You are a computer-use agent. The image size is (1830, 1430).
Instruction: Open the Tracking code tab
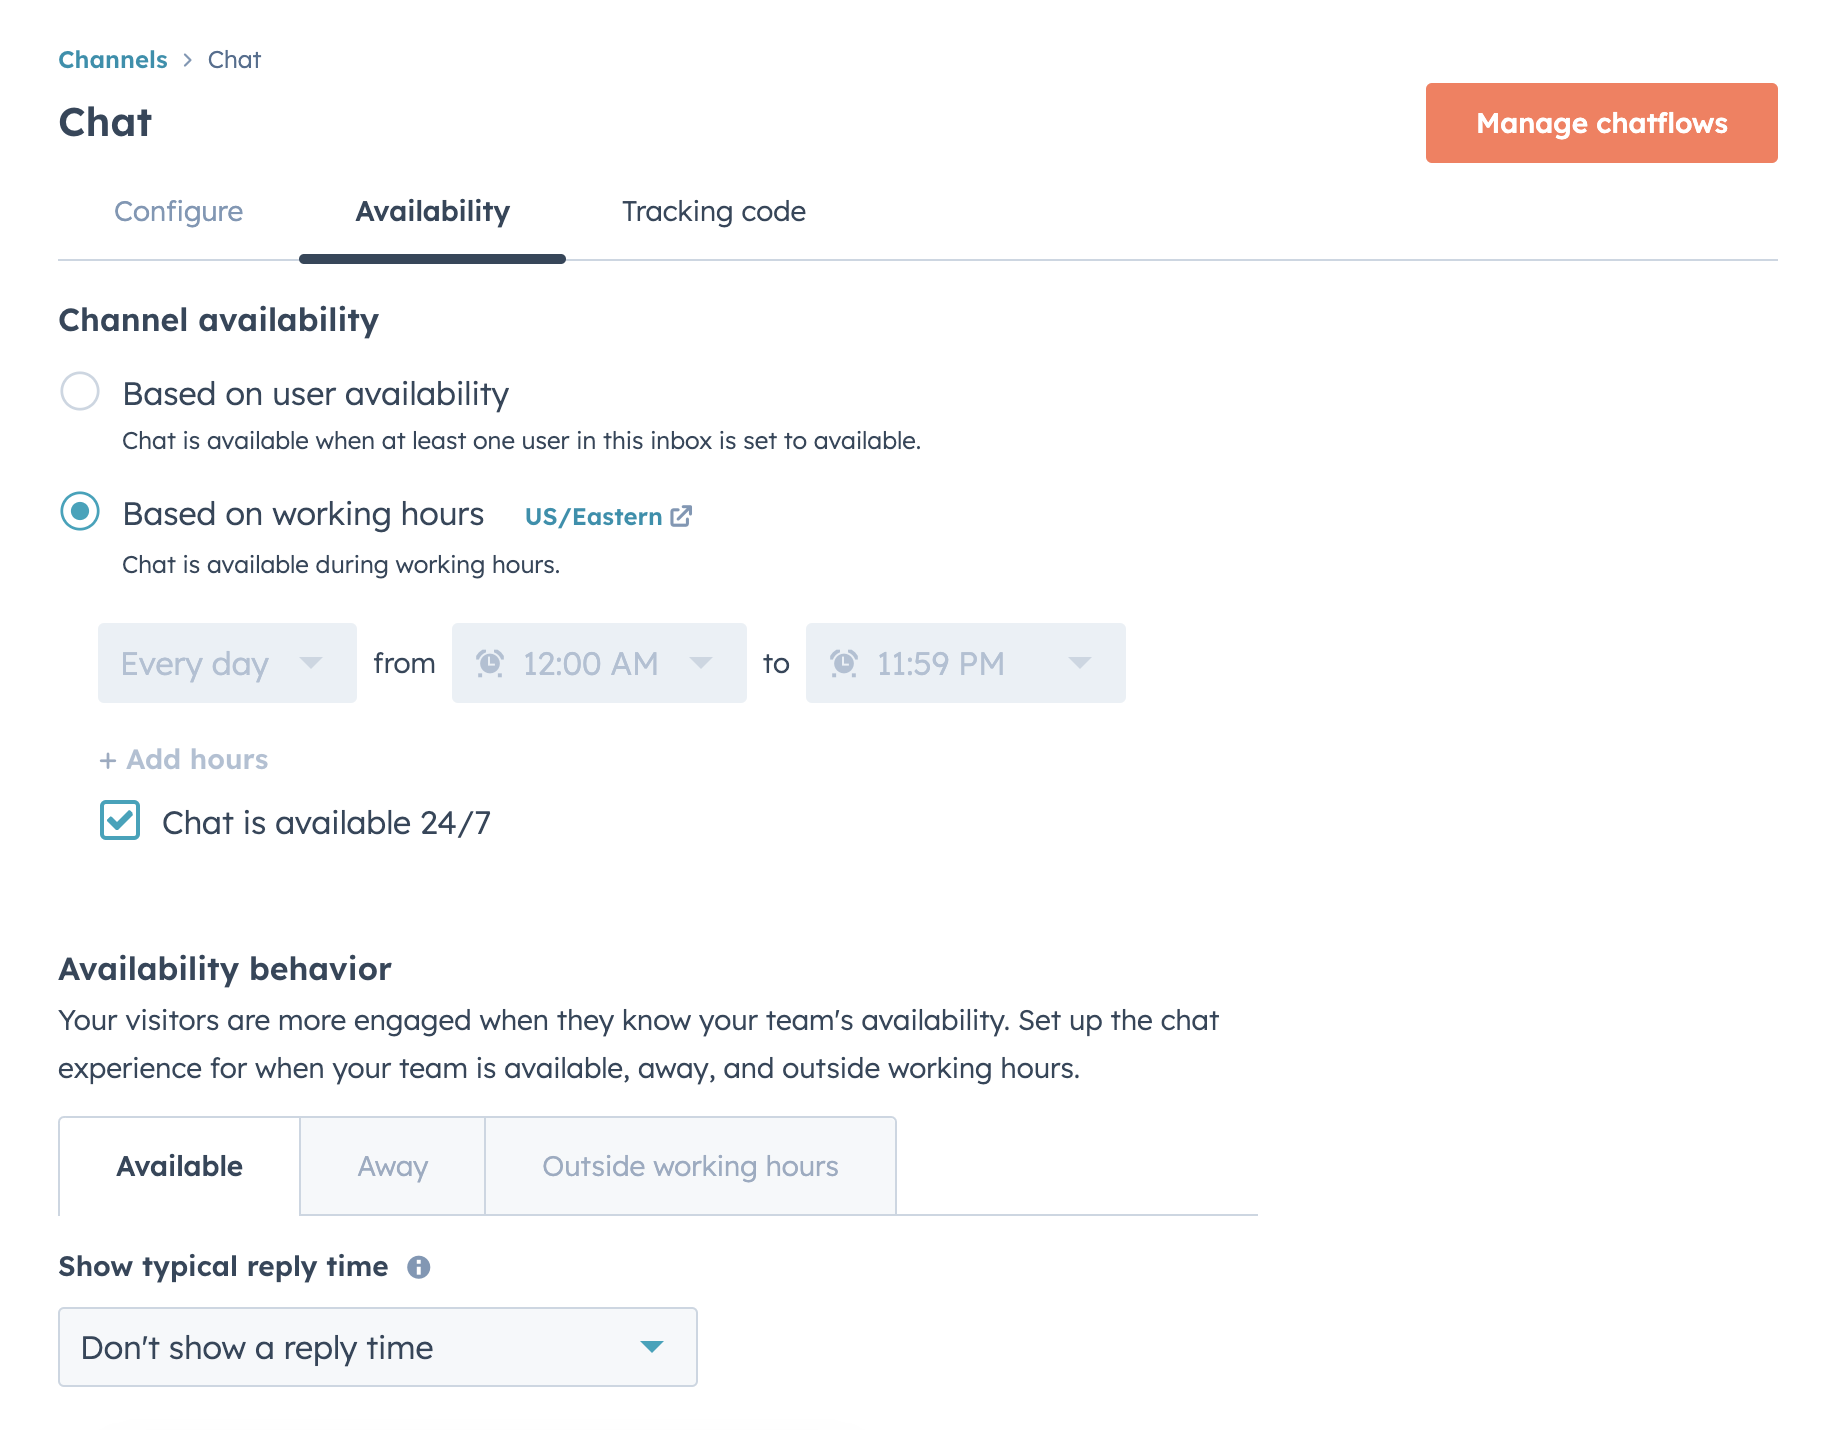tap(713, 212)
